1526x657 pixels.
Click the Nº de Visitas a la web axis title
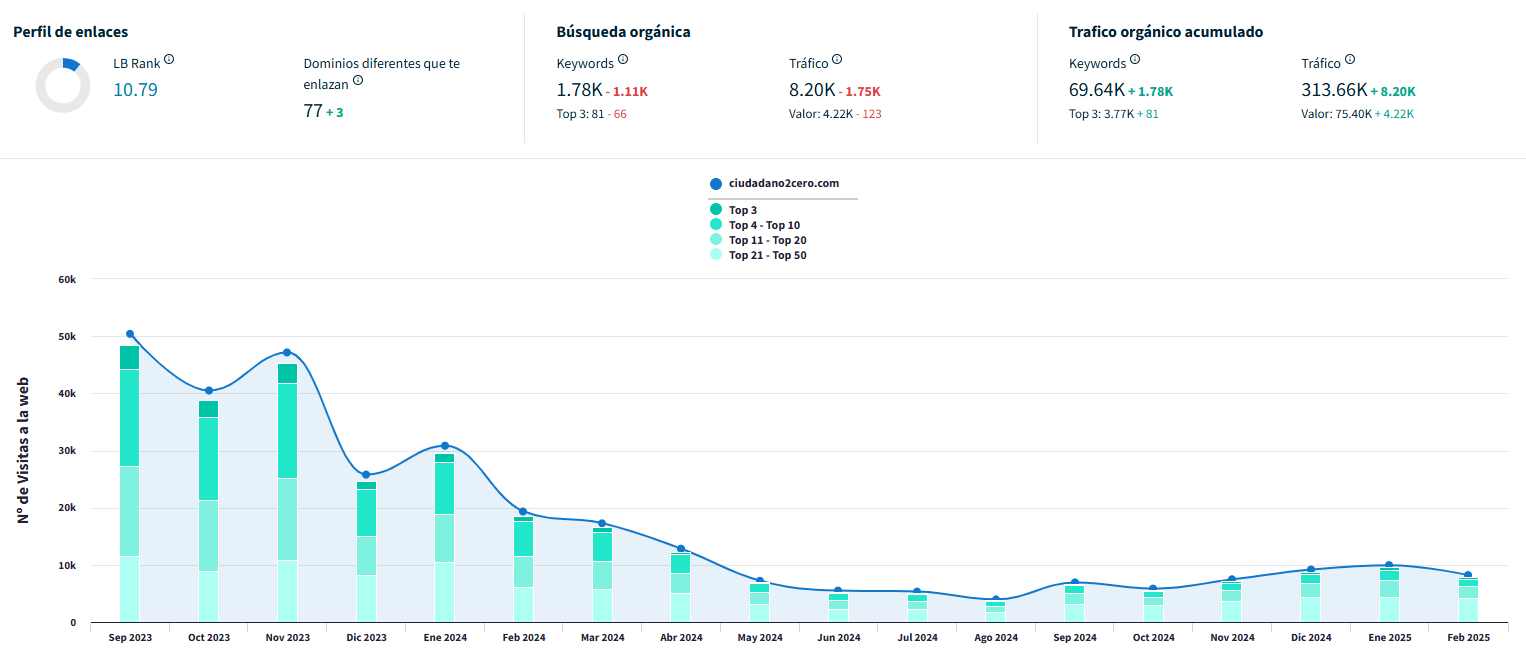[x=22, y=451]
